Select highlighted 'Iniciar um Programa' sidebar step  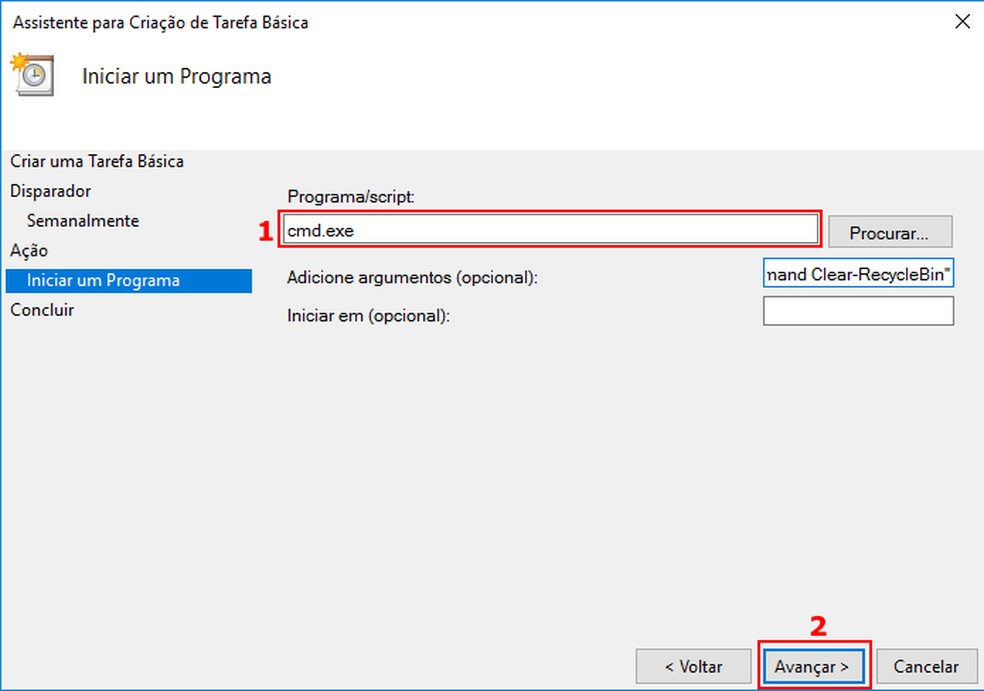104,280
